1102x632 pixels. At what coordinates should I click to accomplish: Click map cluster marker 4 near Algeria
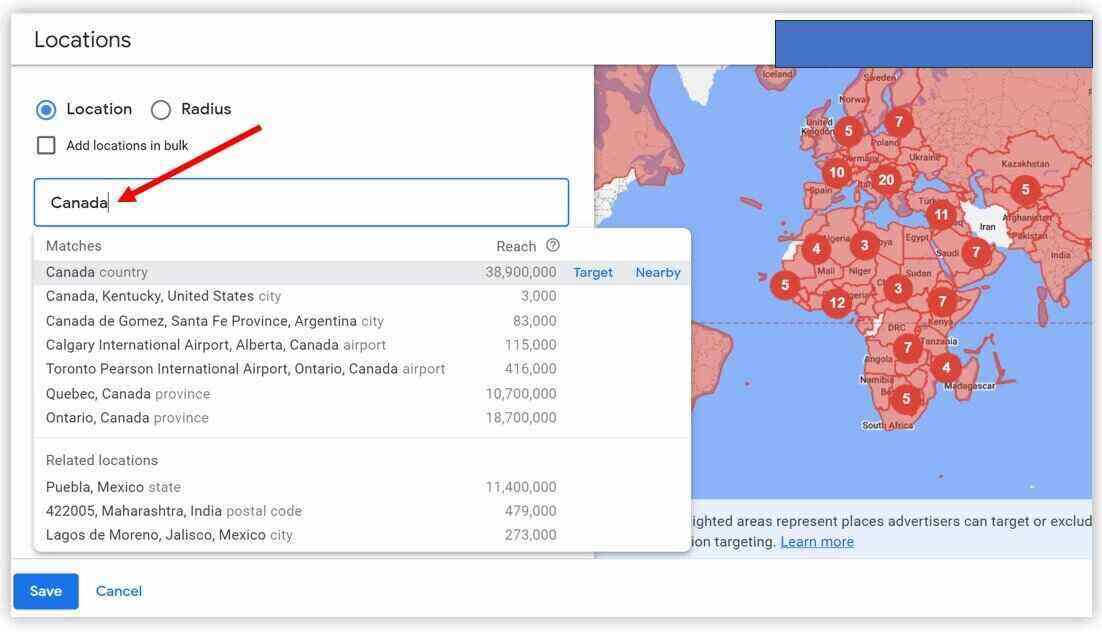click(816, 248)
